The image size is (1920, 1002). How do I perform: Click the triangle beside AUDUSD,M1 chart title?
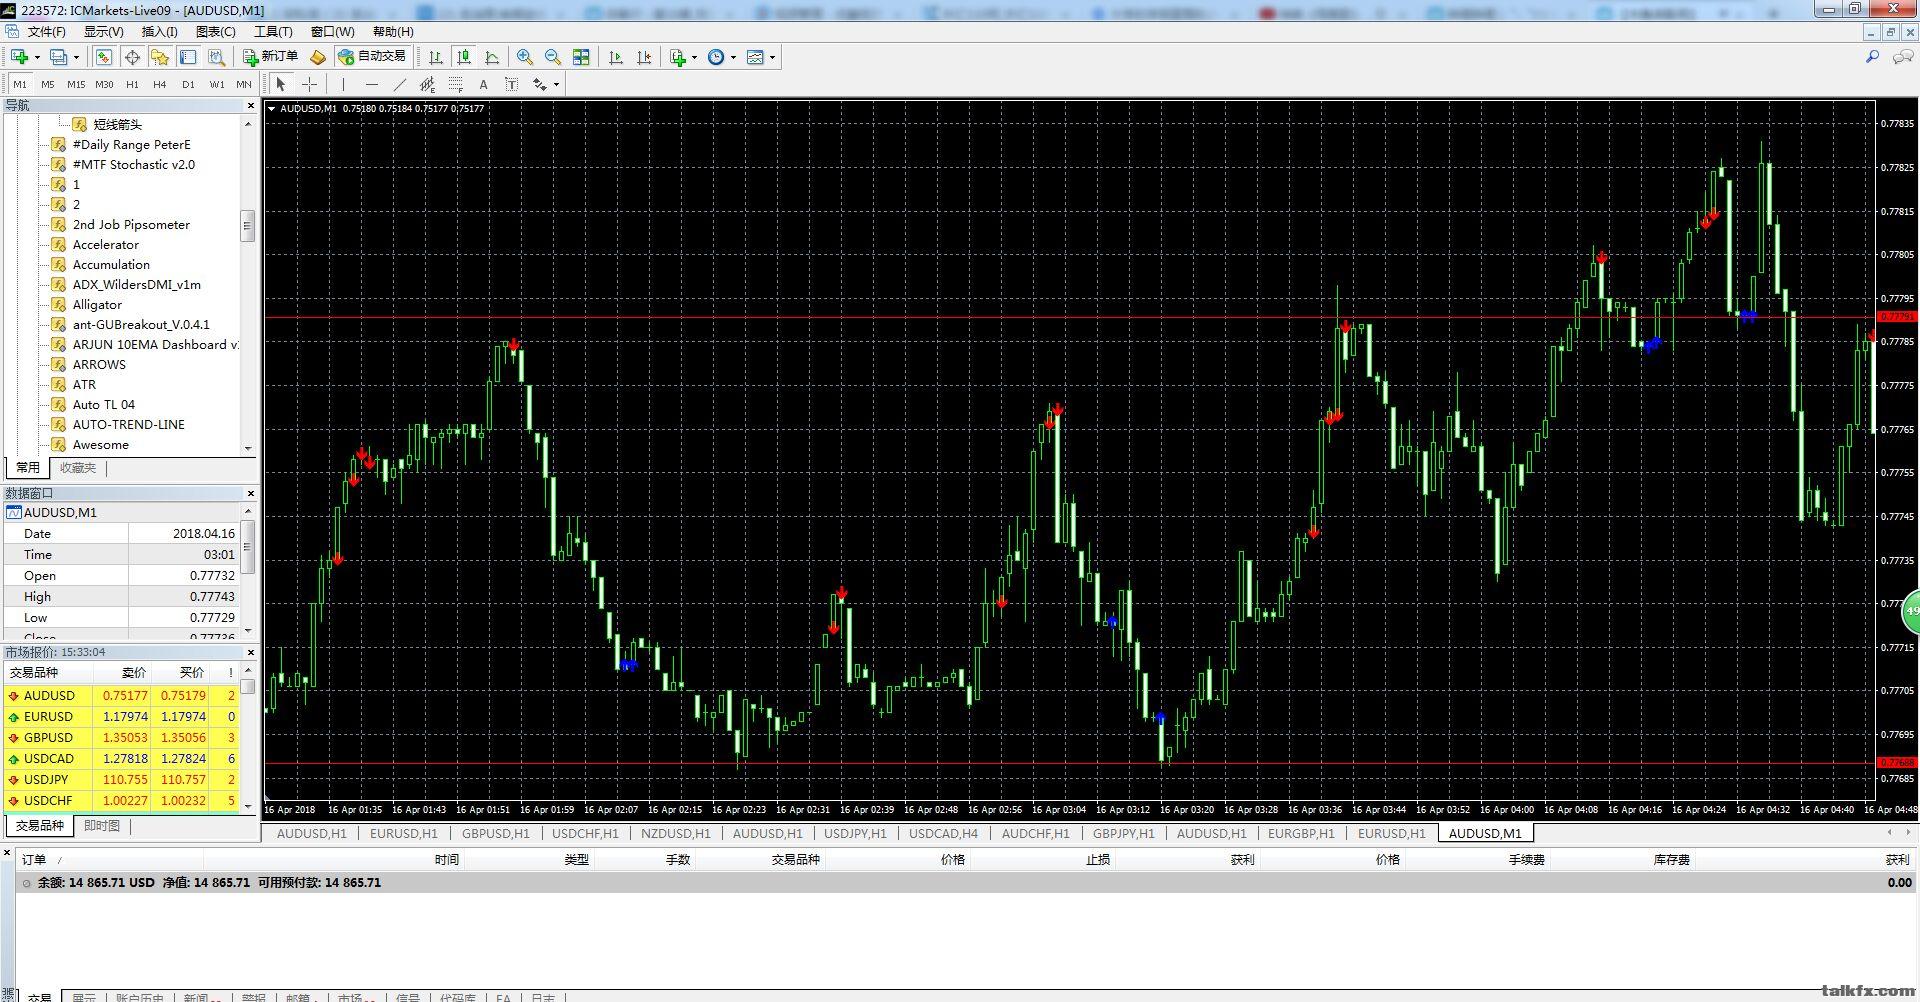point(272,108)
